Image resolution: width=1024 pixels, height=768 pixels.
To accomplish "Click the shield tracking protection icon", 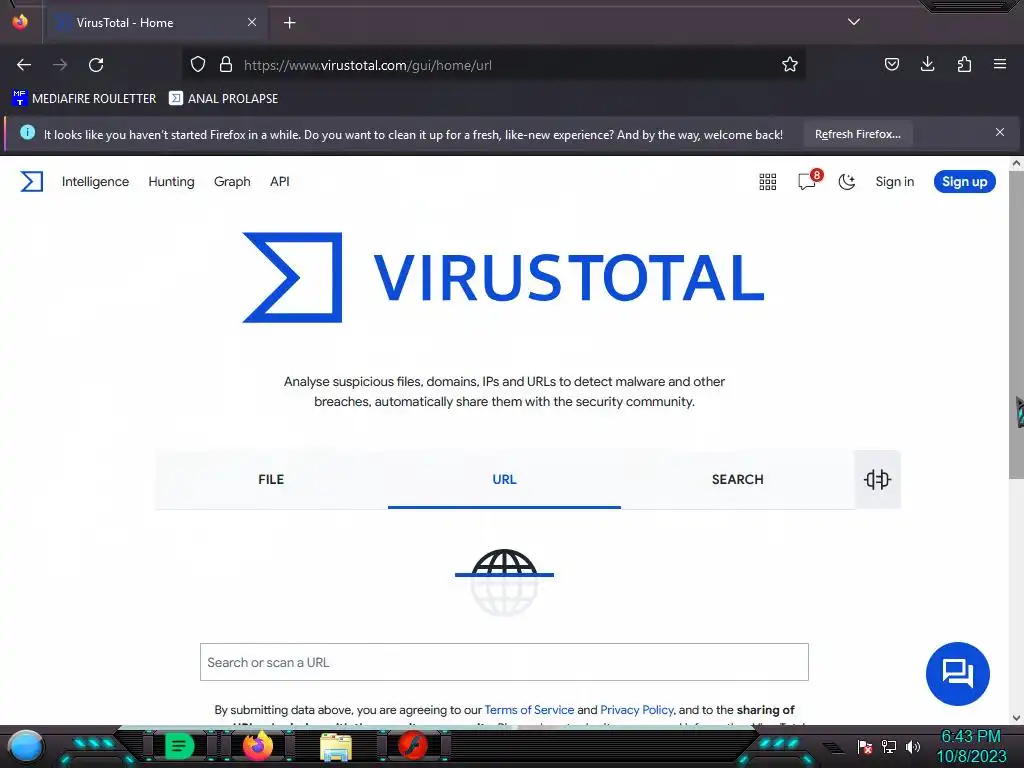I will tap(198, 65).
